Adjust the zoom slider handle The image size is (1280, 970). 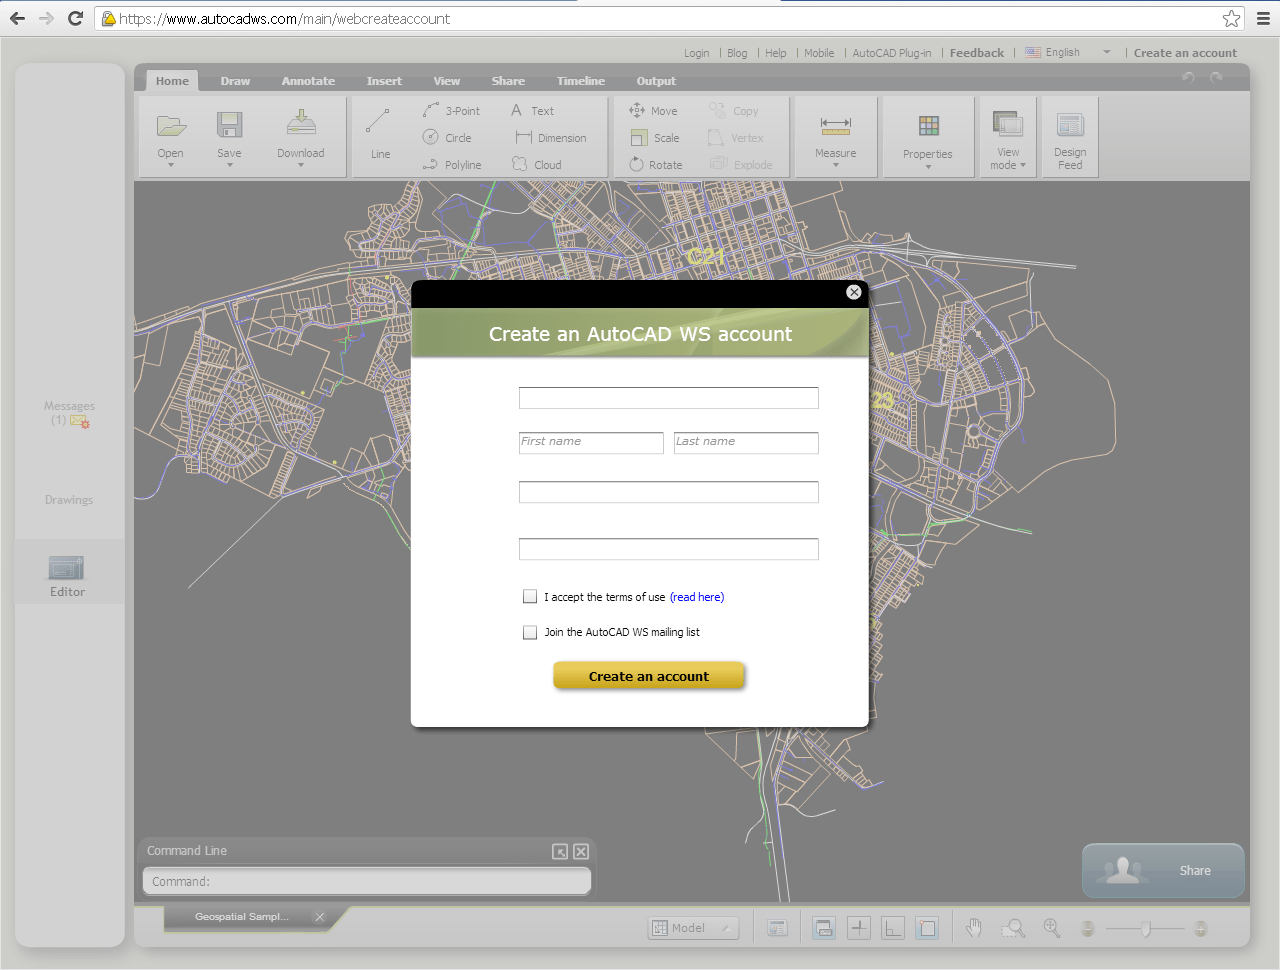click(1146, 929)
